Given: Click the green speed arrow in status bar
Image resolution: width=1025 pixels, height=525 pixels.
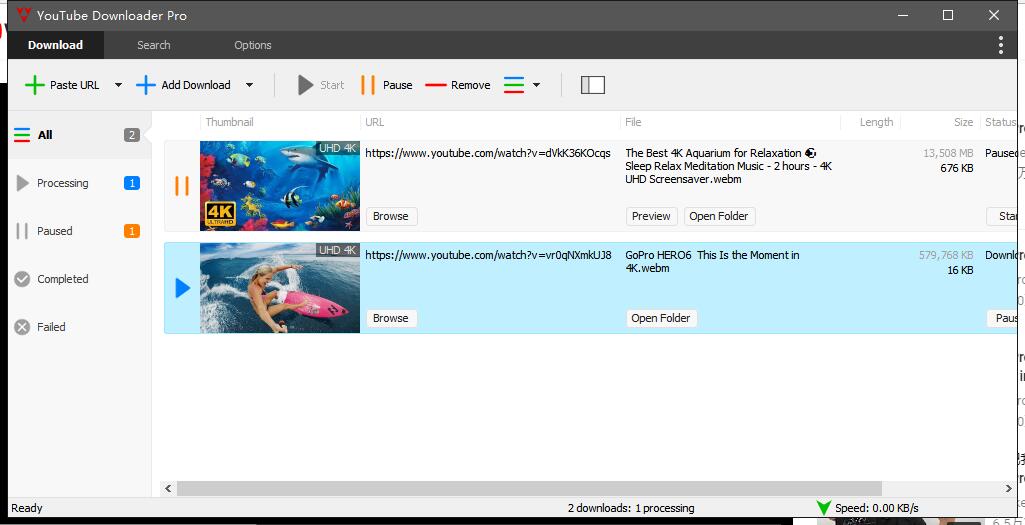Looking at the screenshot, I should coord(824,508).
